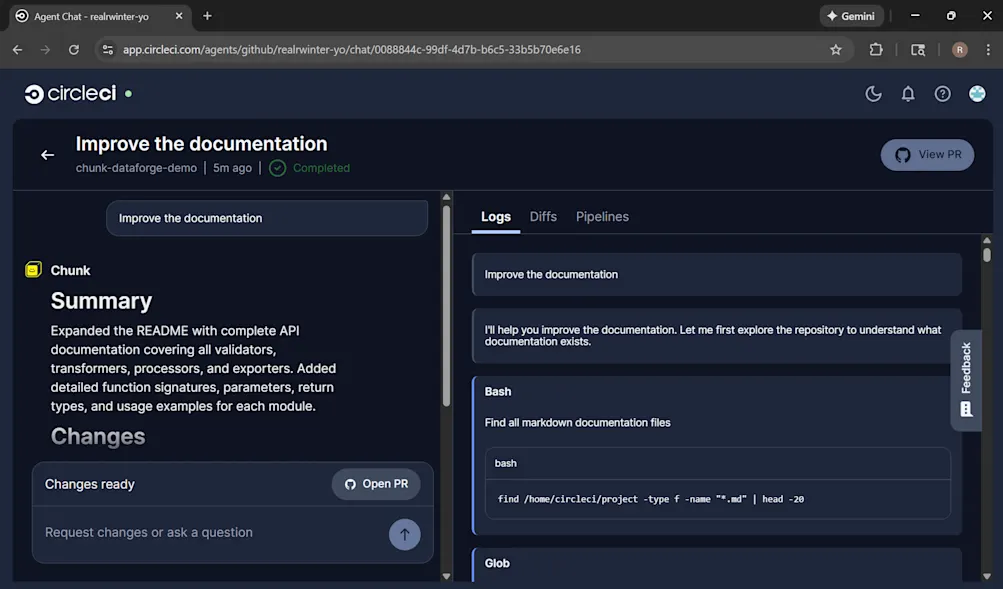Click the CircleCI logo
The height and width of the screenshot is (589, 1003).
click(x=70, y=93)
